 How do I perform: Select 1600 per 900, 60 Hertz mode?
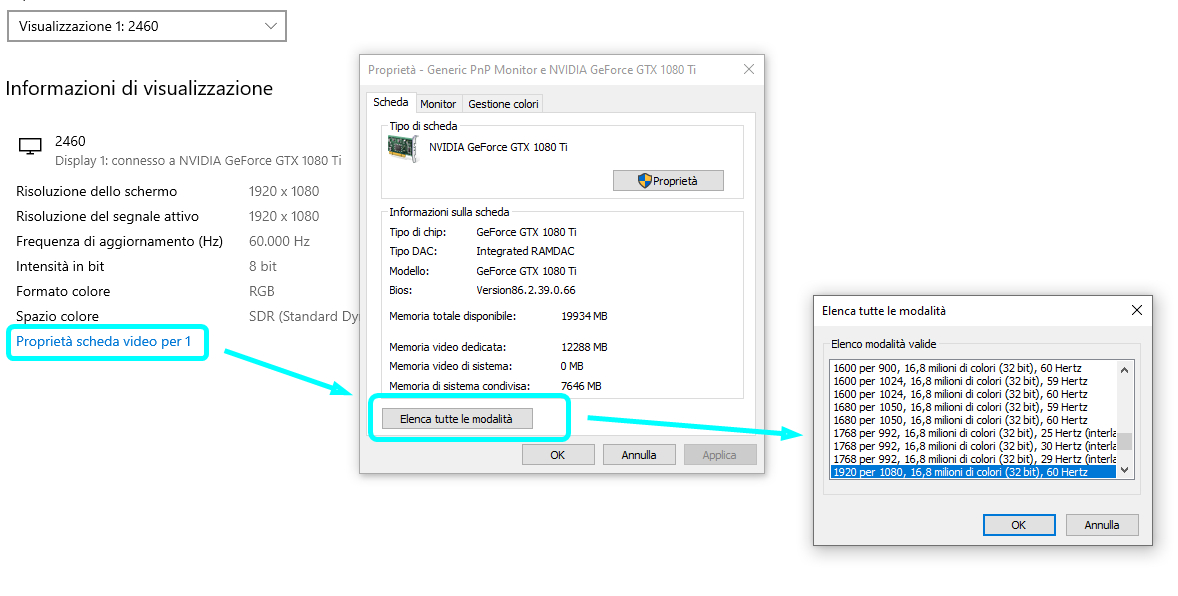tap(974, 368)
